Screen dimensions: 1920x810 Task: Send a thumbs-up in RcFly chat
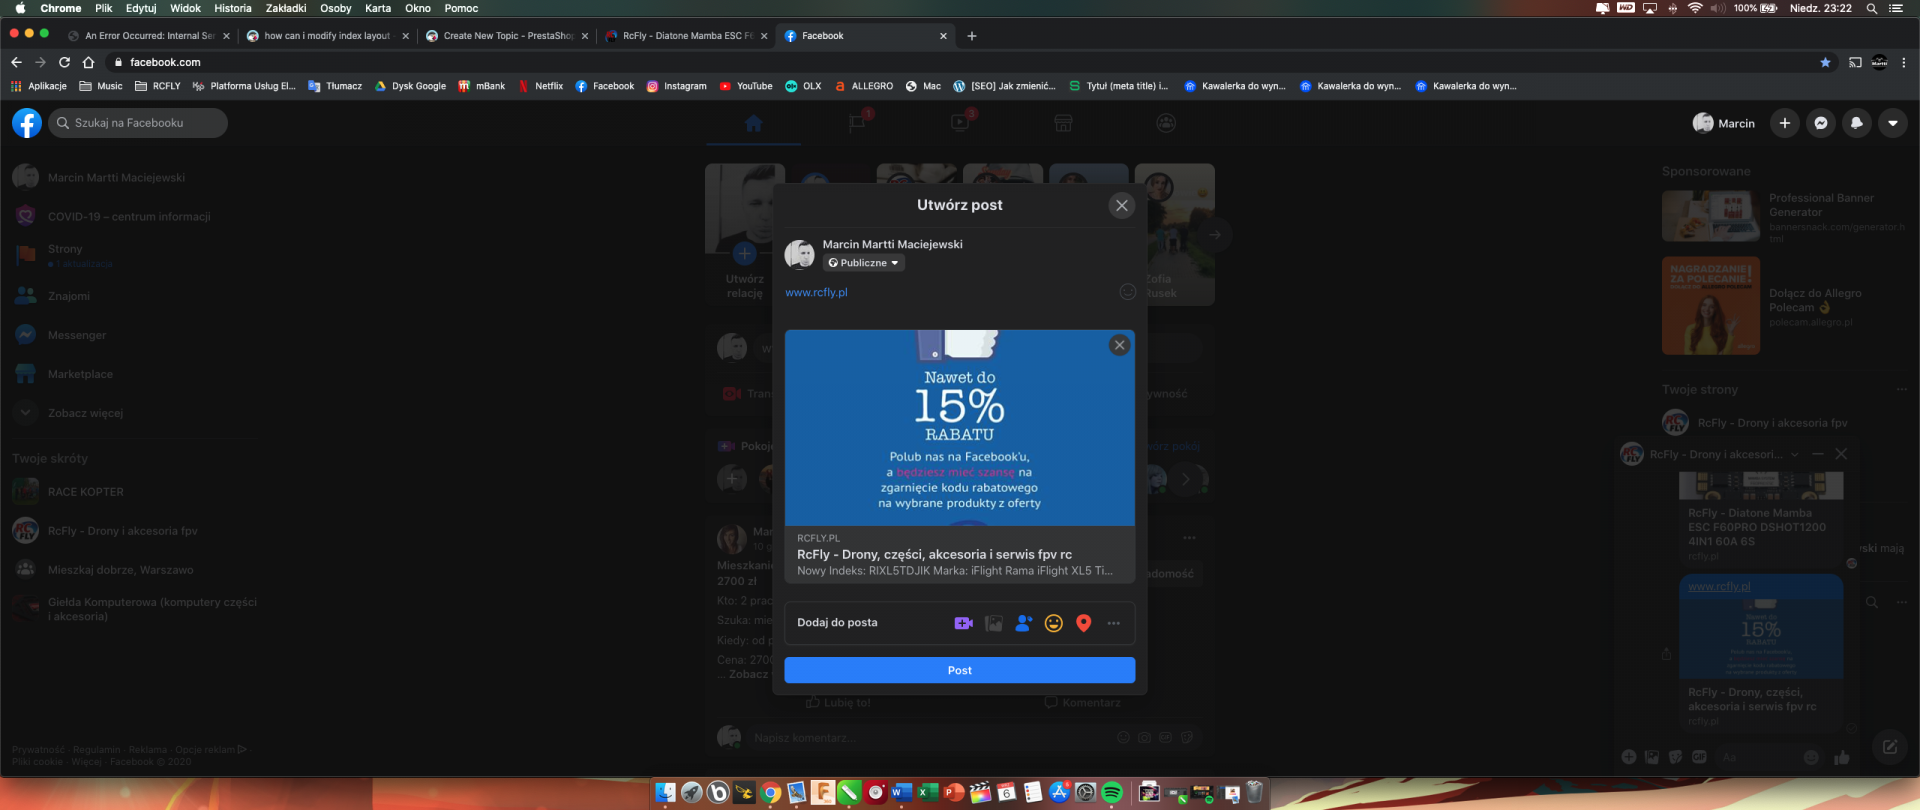click(x=1842, y=758)
